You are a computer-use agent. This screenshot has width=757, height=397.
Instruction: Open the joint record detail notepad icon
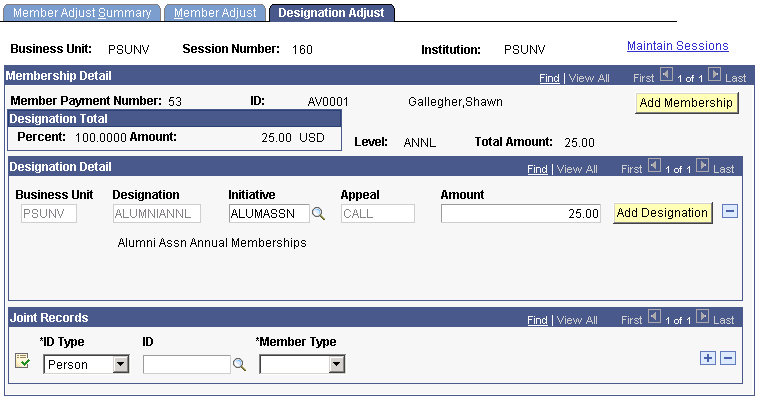click(22, 360)
